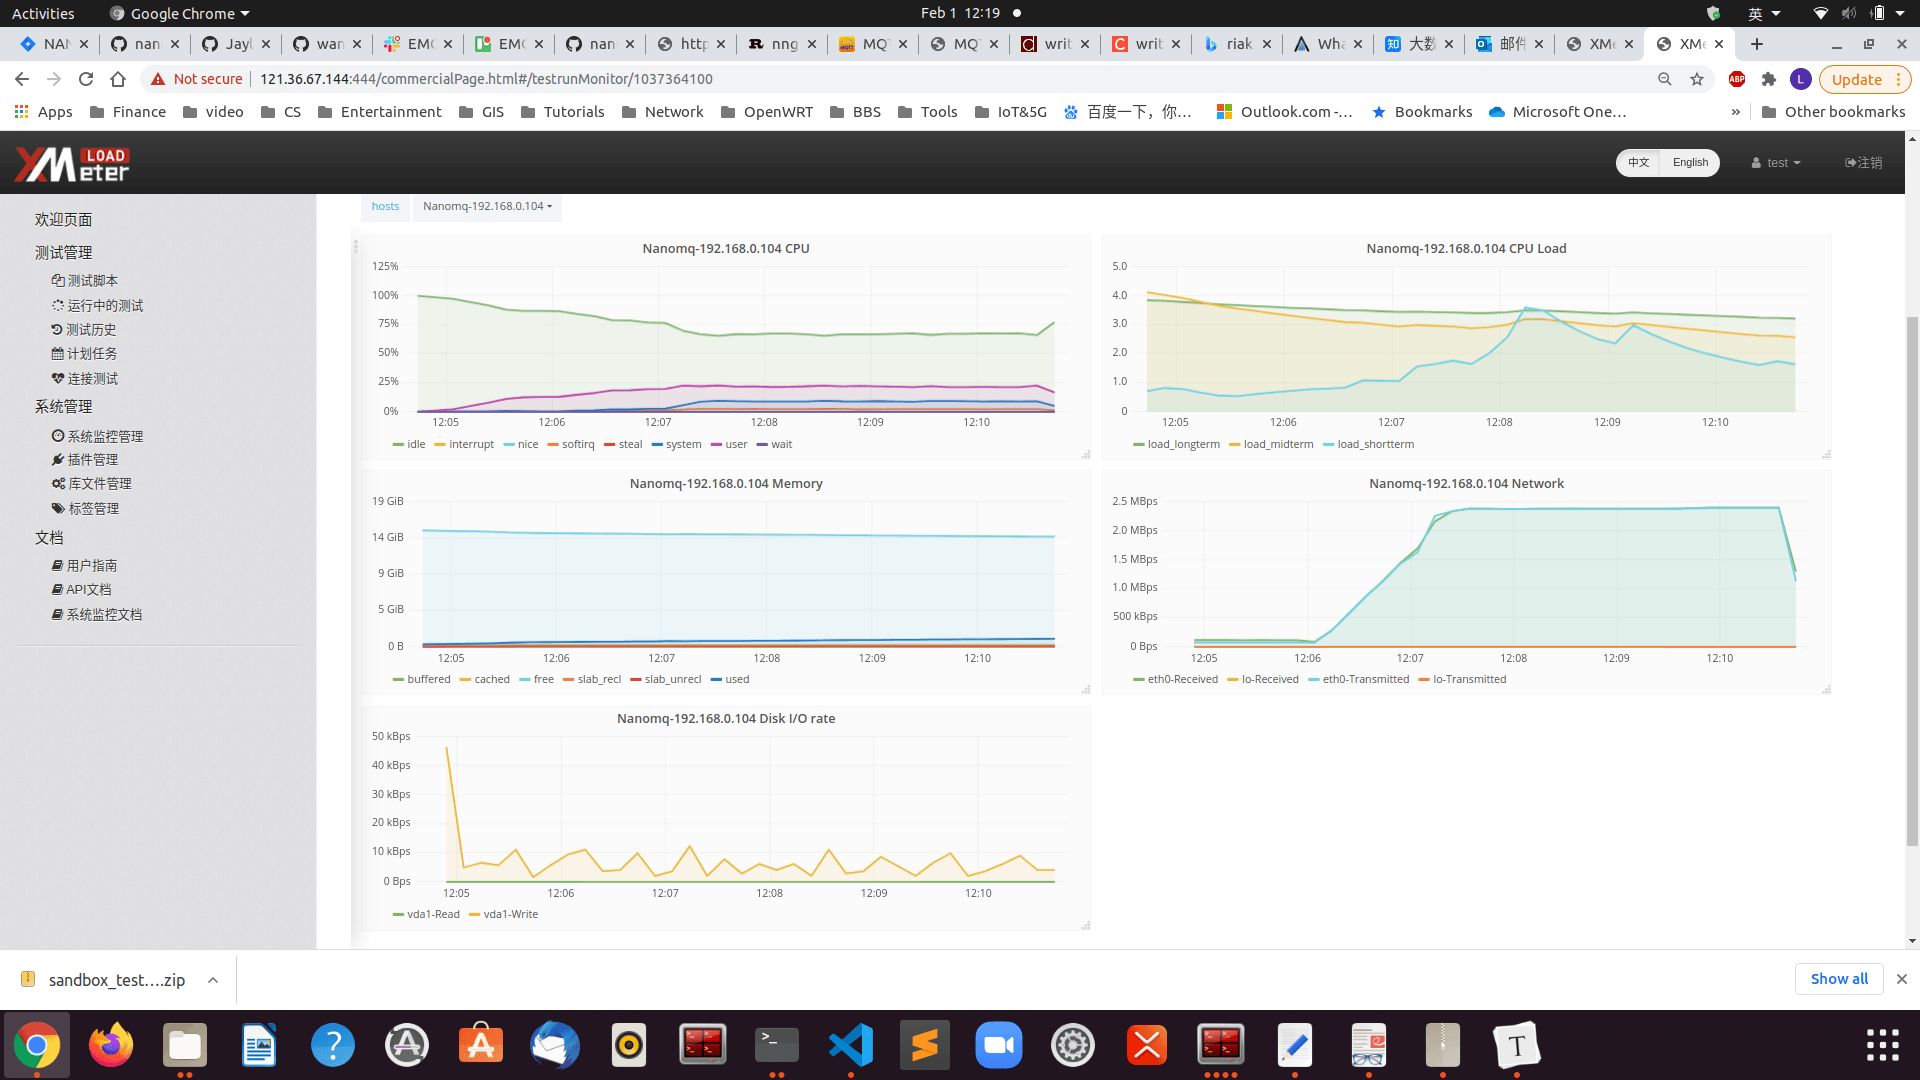
Task: Open 测试脚本 in sidebar
Action: (x=91, y=281)
